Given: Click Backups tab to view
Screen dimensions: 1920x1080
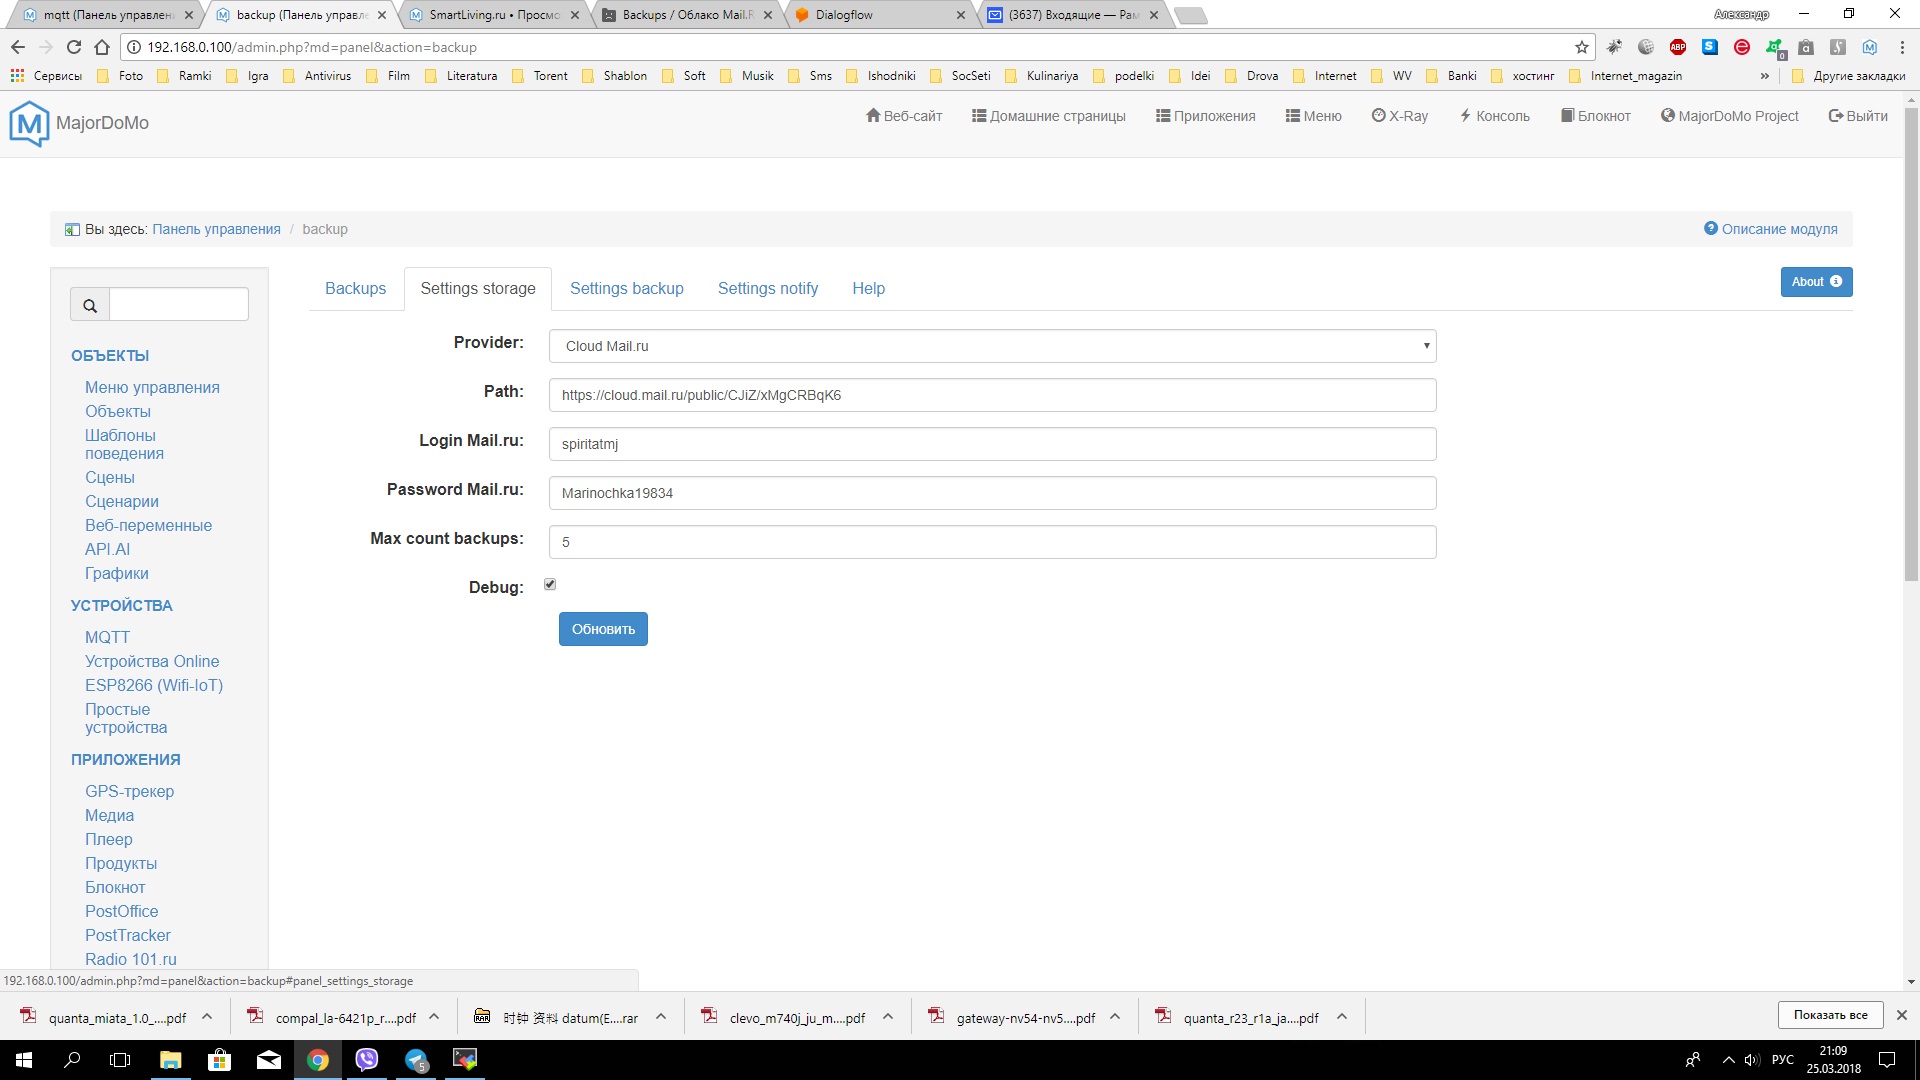Looking at the screenshot, I should point(353,287).
